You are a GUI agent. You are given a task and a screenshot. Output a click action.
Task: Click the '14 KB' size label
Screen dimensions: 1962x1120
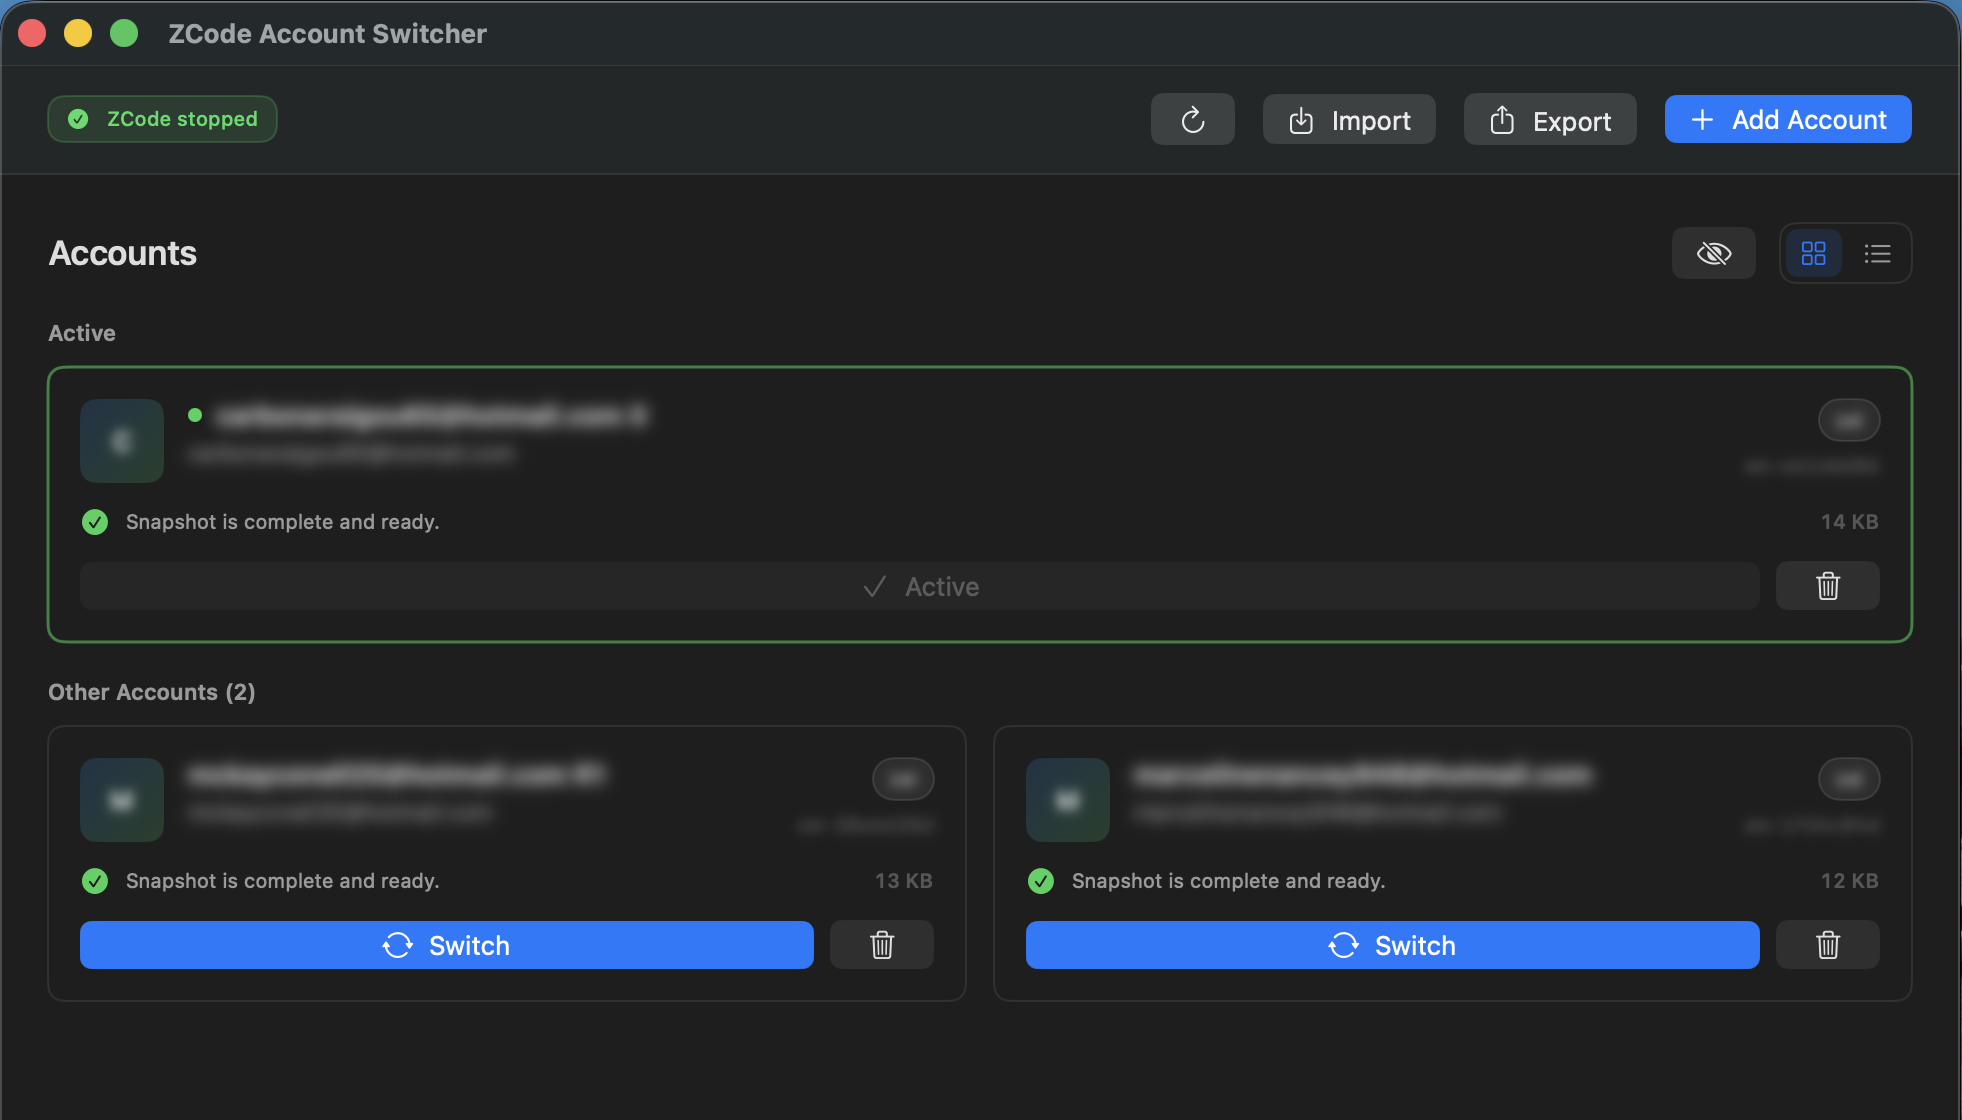1849,522
